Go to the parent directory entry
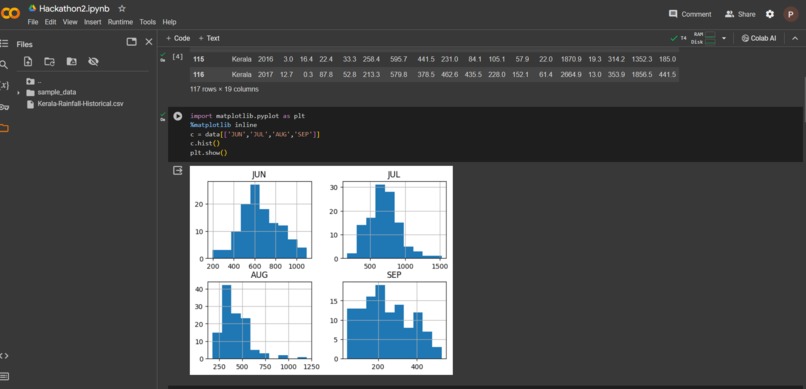Screen dimensions: 806x389 tap(33, 81)
